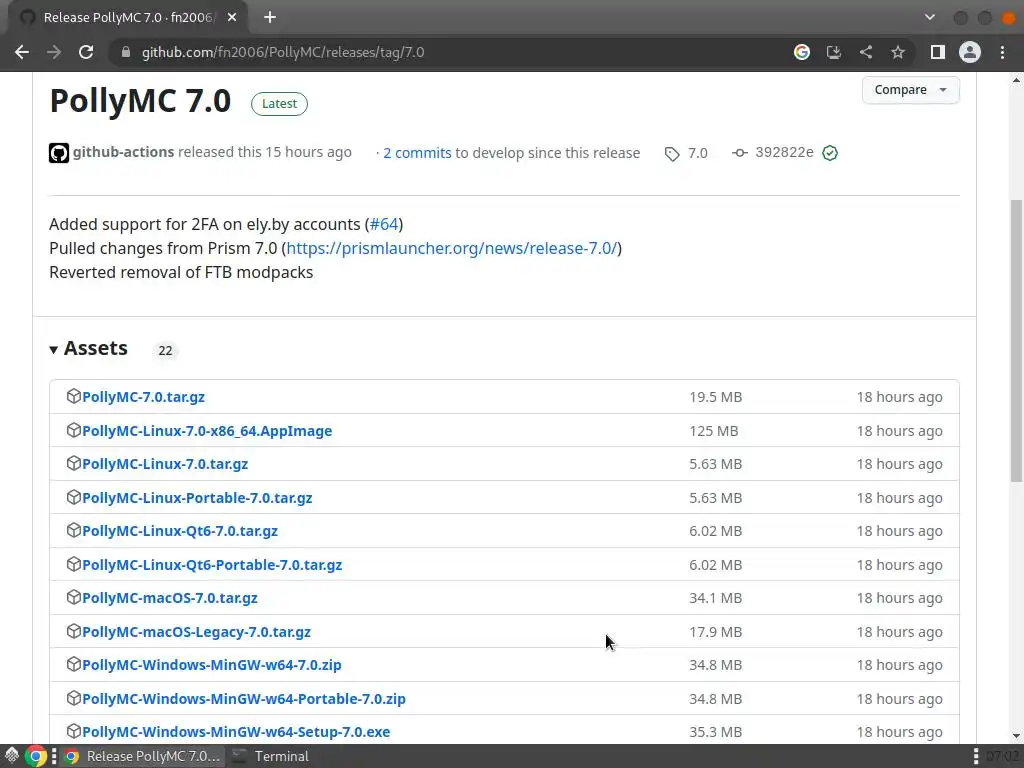Download PollyMC-Windows-MinGW-w64-Setup-7.0.exe
Image resolution: width=1024 pixels, height=768 pixels.
(x=236, y=732)
